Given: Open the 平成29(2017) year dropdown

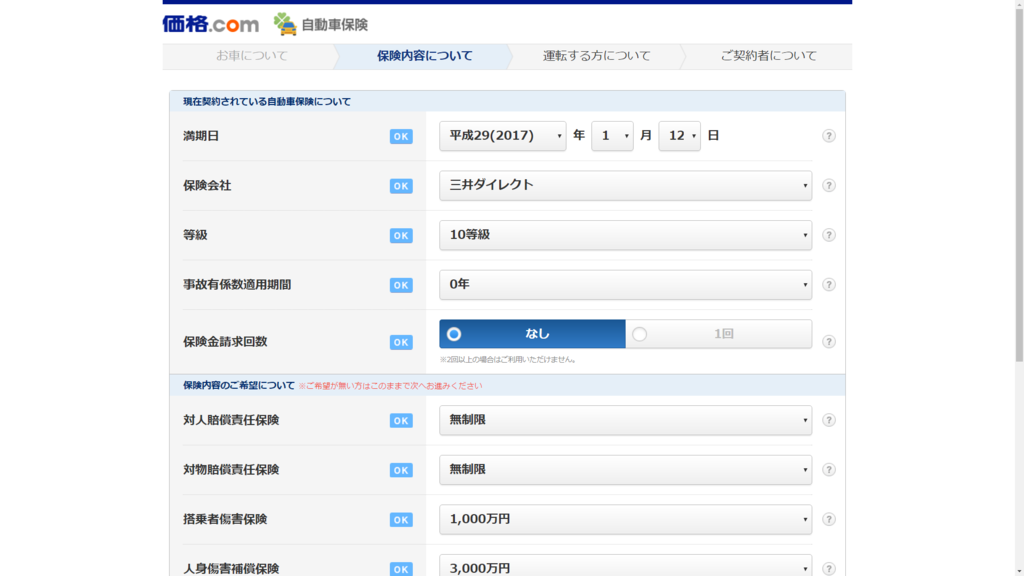Looking at the screenshot, I should pyautogui.click(x=503, y=136).
